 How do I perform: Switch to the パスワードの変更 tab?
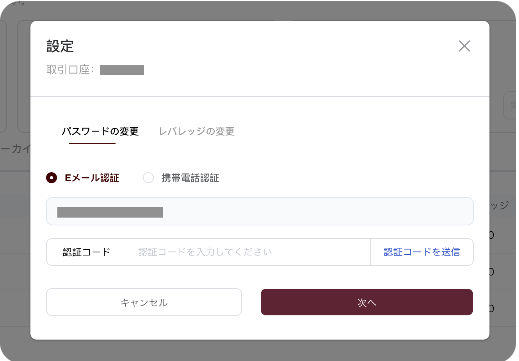tap(100, 131)
